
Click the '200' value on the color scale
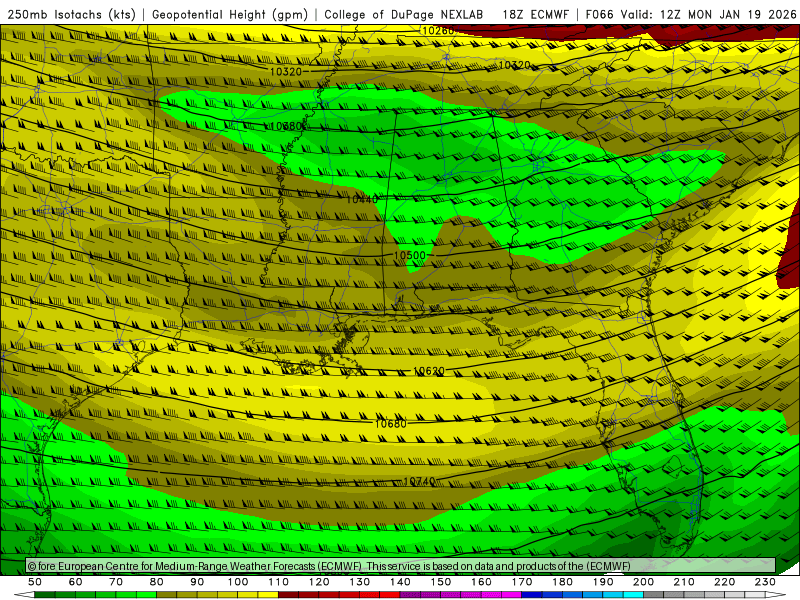click(x=644, y=582)
